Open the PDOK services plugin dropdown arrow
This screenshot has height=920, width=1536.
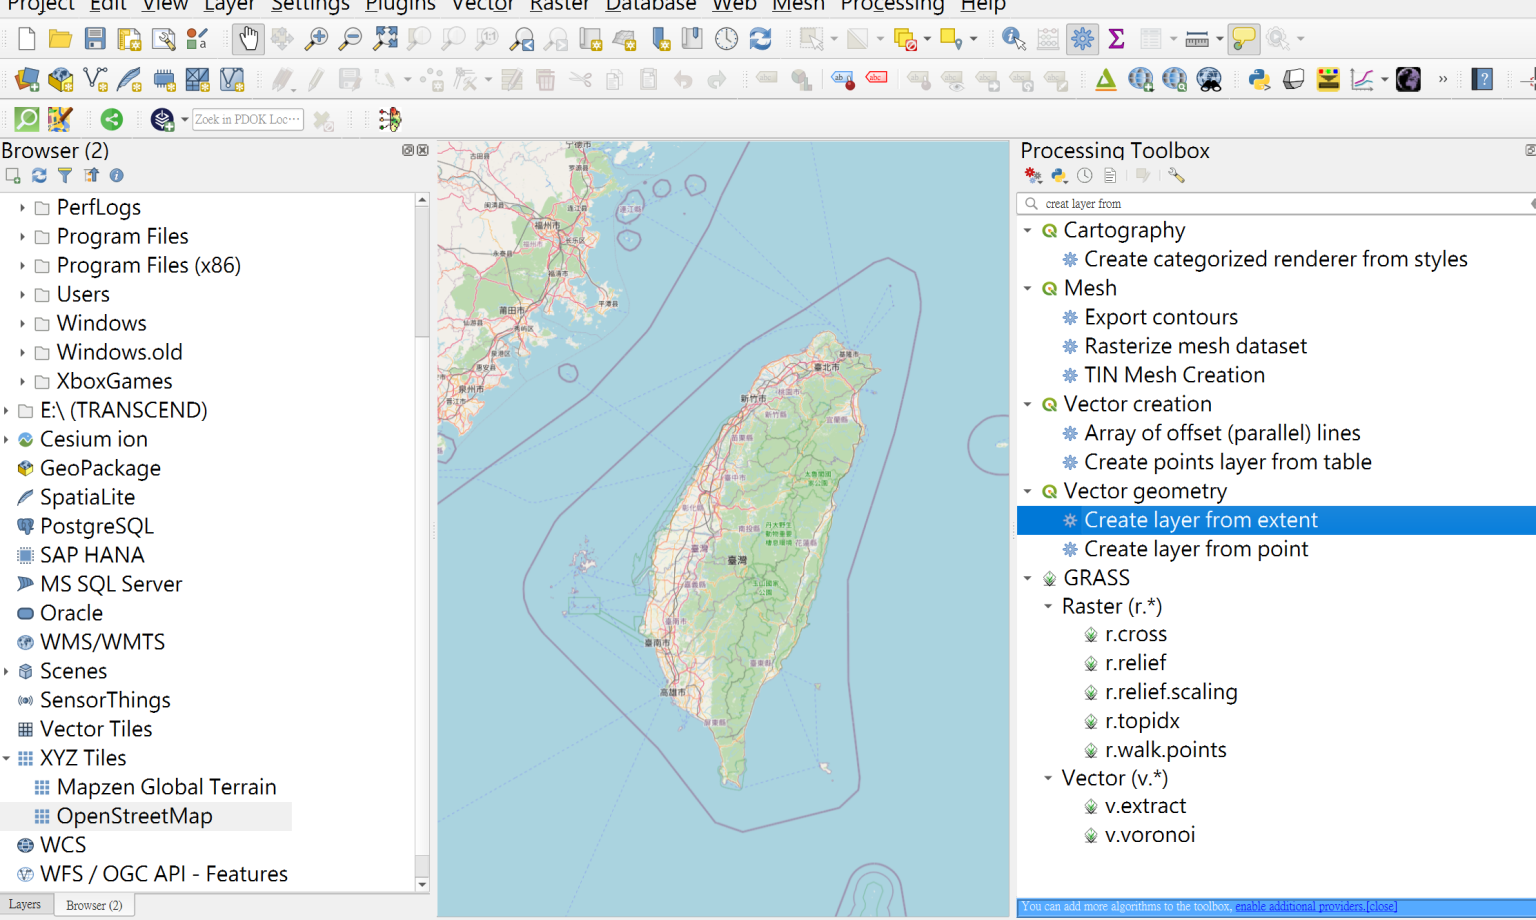point(184,120)
